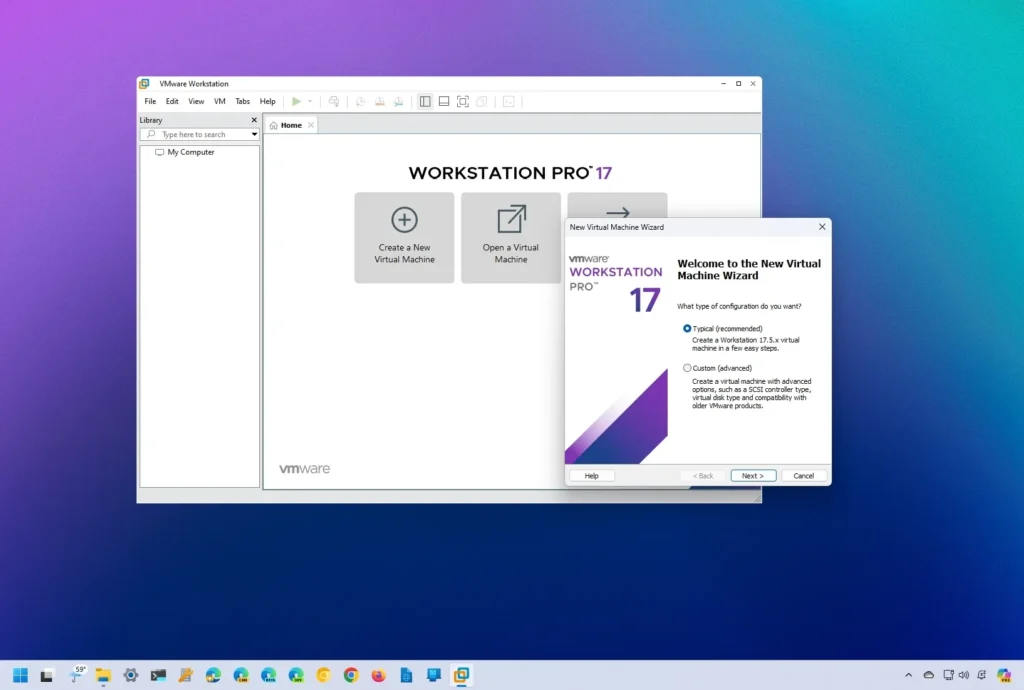
Task: Click the volume speaker tray icon
Action: tap(964, 675)
